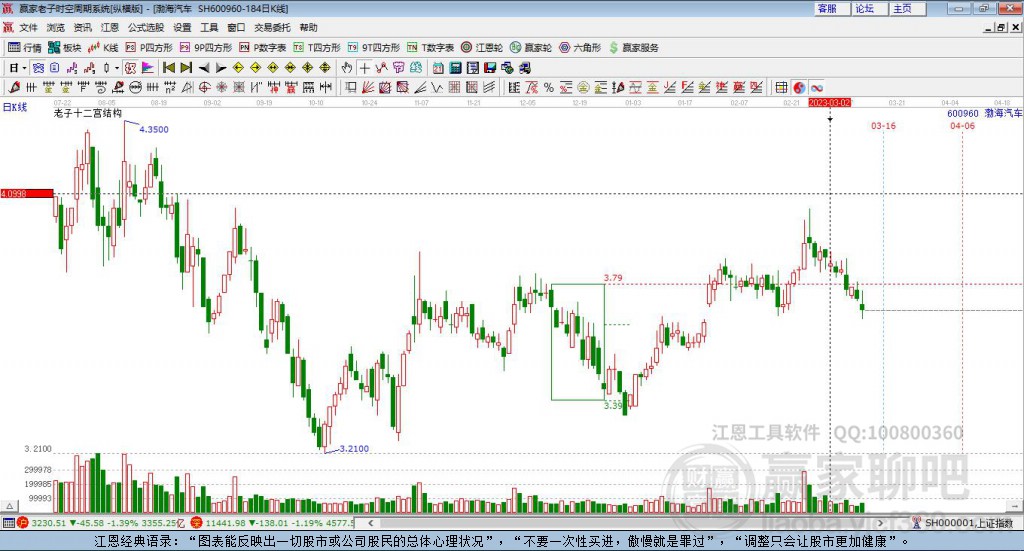The image size is (1024, 551).
Task: Open the 帮助 menu
Action: tap(308, 27)
